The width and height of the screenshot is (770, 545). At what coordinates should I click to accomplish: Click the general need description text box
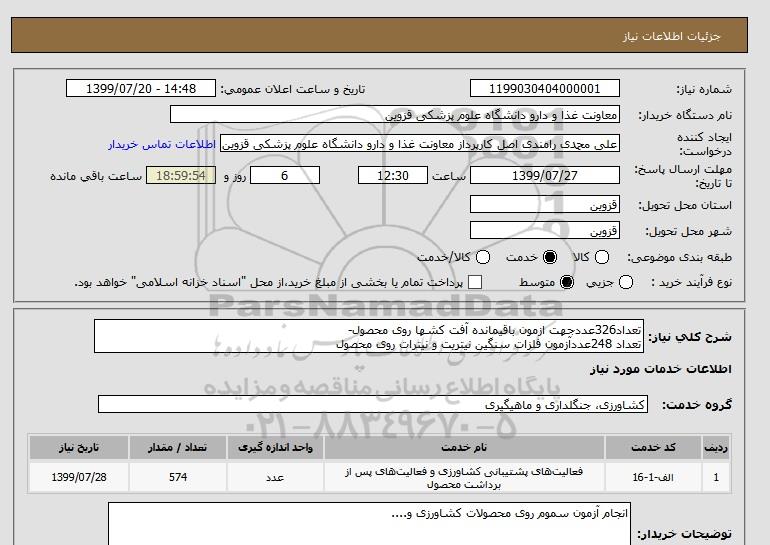(x=369, y=336)
